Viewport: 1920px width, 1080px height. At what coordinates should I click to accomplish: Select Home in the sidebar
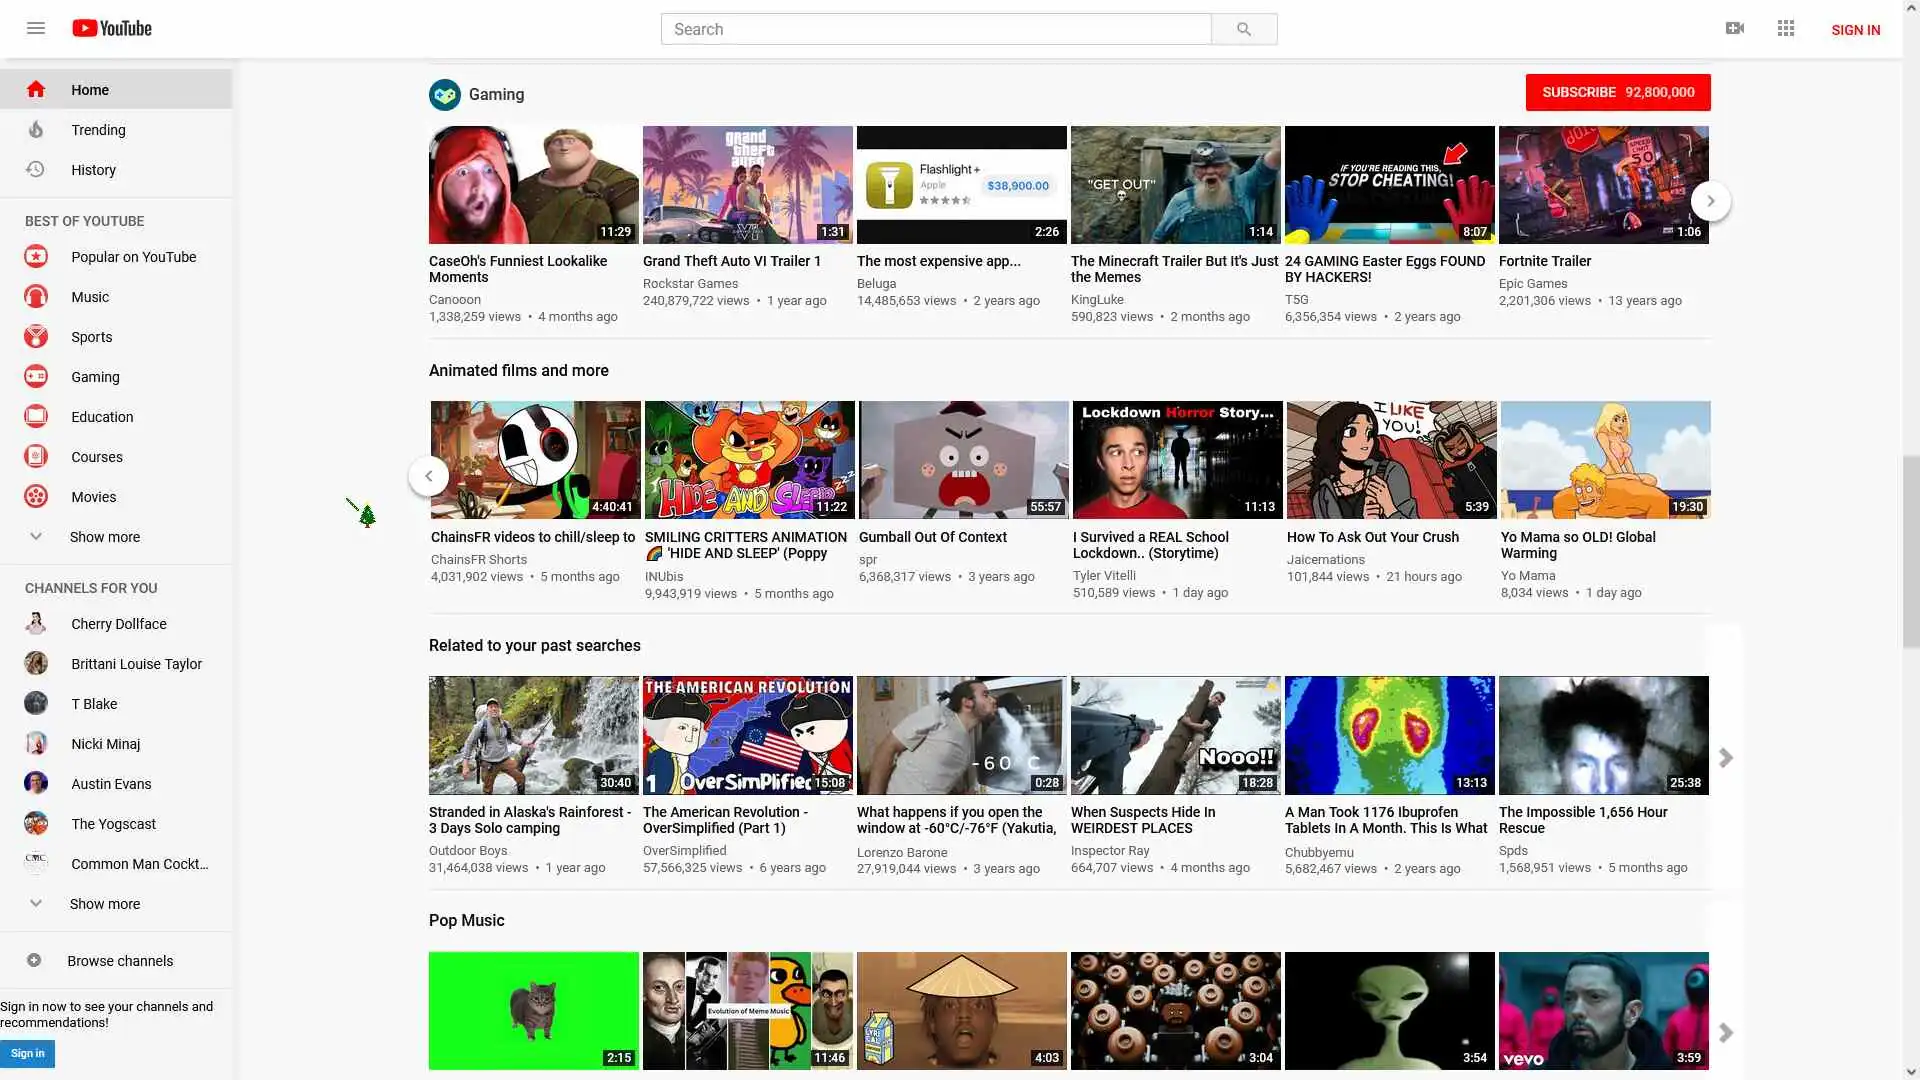[x=89, y=90]
